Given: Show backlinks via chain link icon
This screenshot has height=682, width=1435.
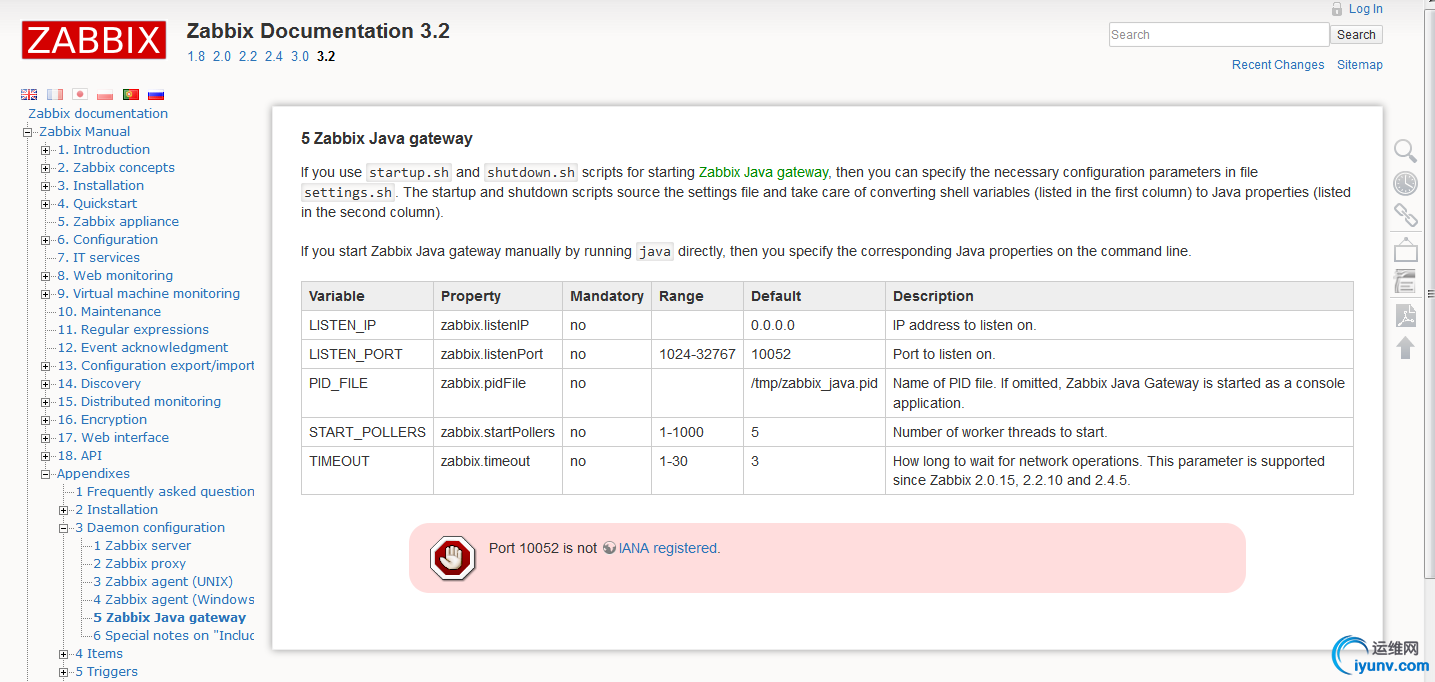Looking at the screenshot, I should [x=1406, y=215].
